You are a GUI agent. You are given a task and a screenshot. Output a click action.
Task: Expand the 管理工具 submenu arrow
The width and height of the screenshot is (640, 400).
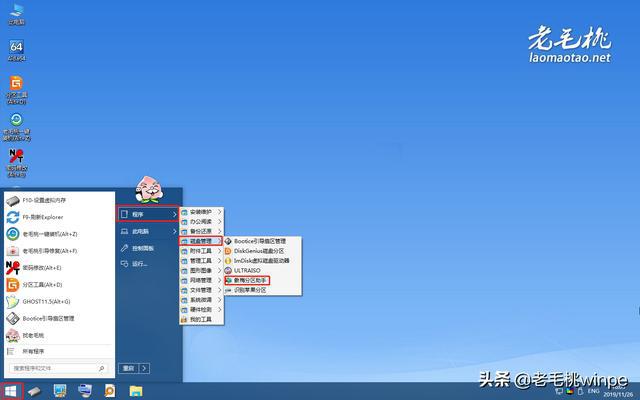point(220,261)
